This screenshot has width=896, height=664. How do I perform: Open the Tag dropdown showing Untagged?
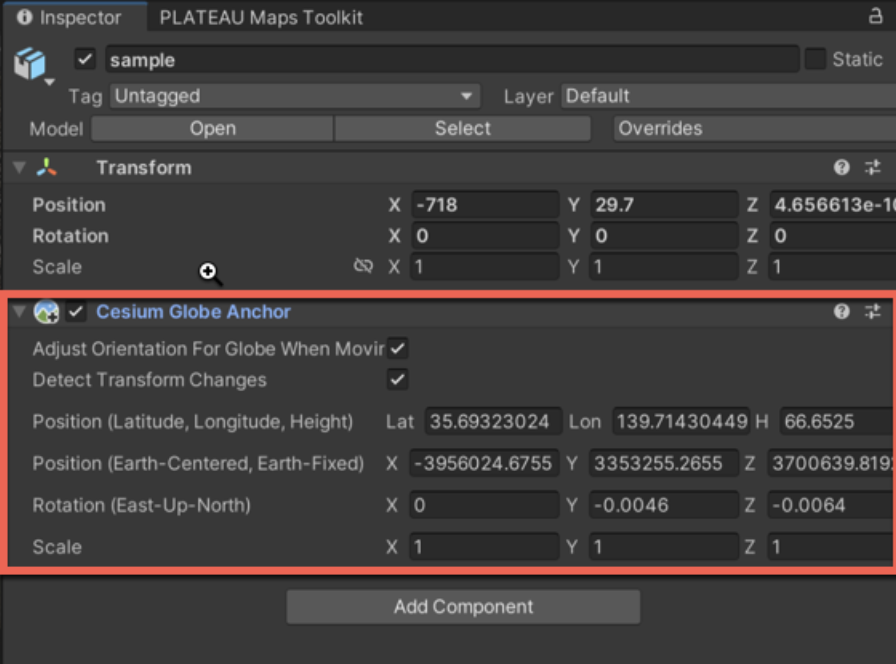tap(295, 96)
